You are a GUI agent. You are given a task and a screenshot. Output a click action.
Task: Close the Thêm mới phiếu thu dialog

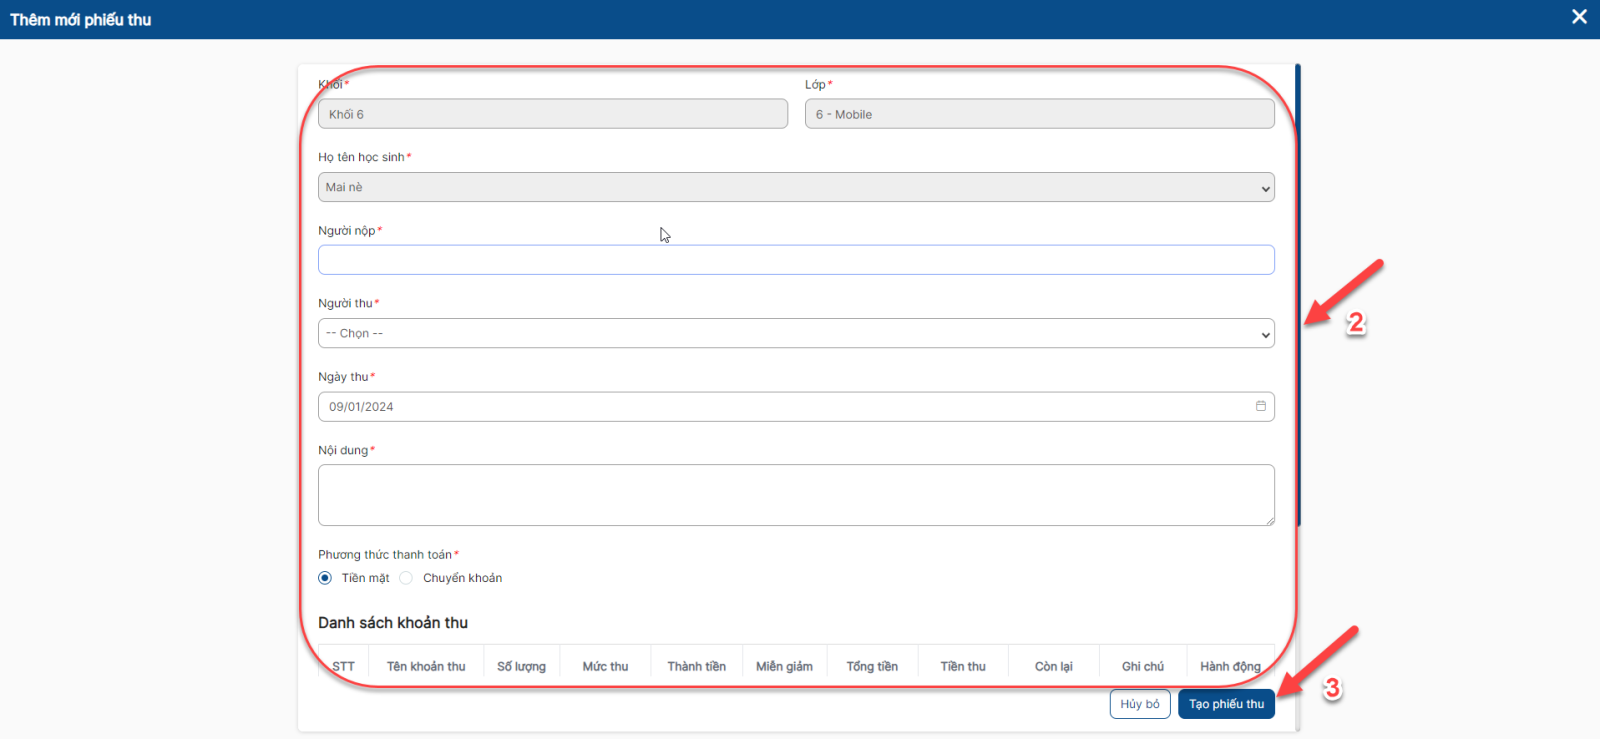pyautogui.click(x=1579, y=17)
